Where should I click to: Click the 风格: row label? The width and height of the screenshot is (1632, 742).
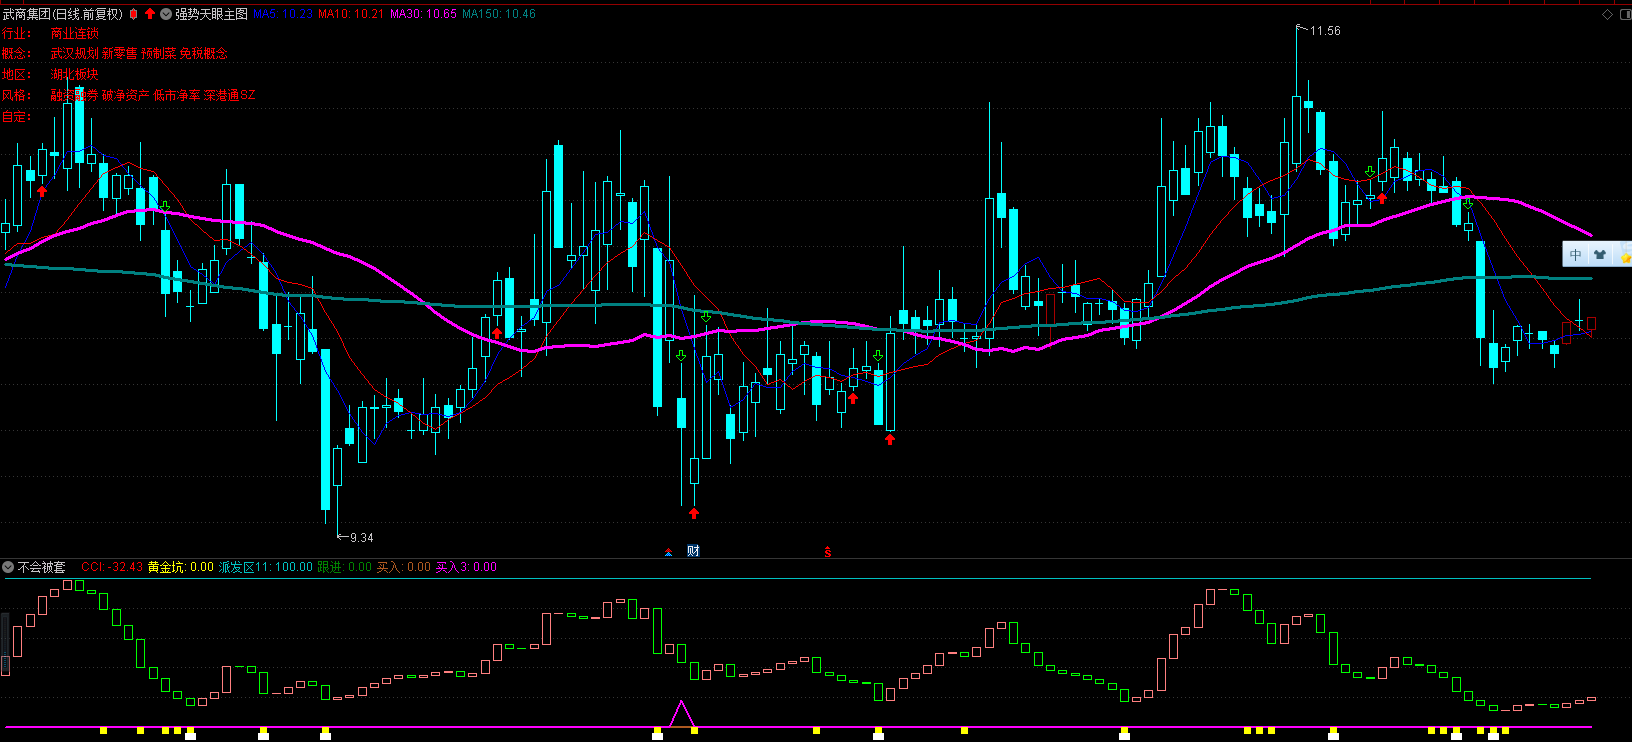(x=16, y=95)
